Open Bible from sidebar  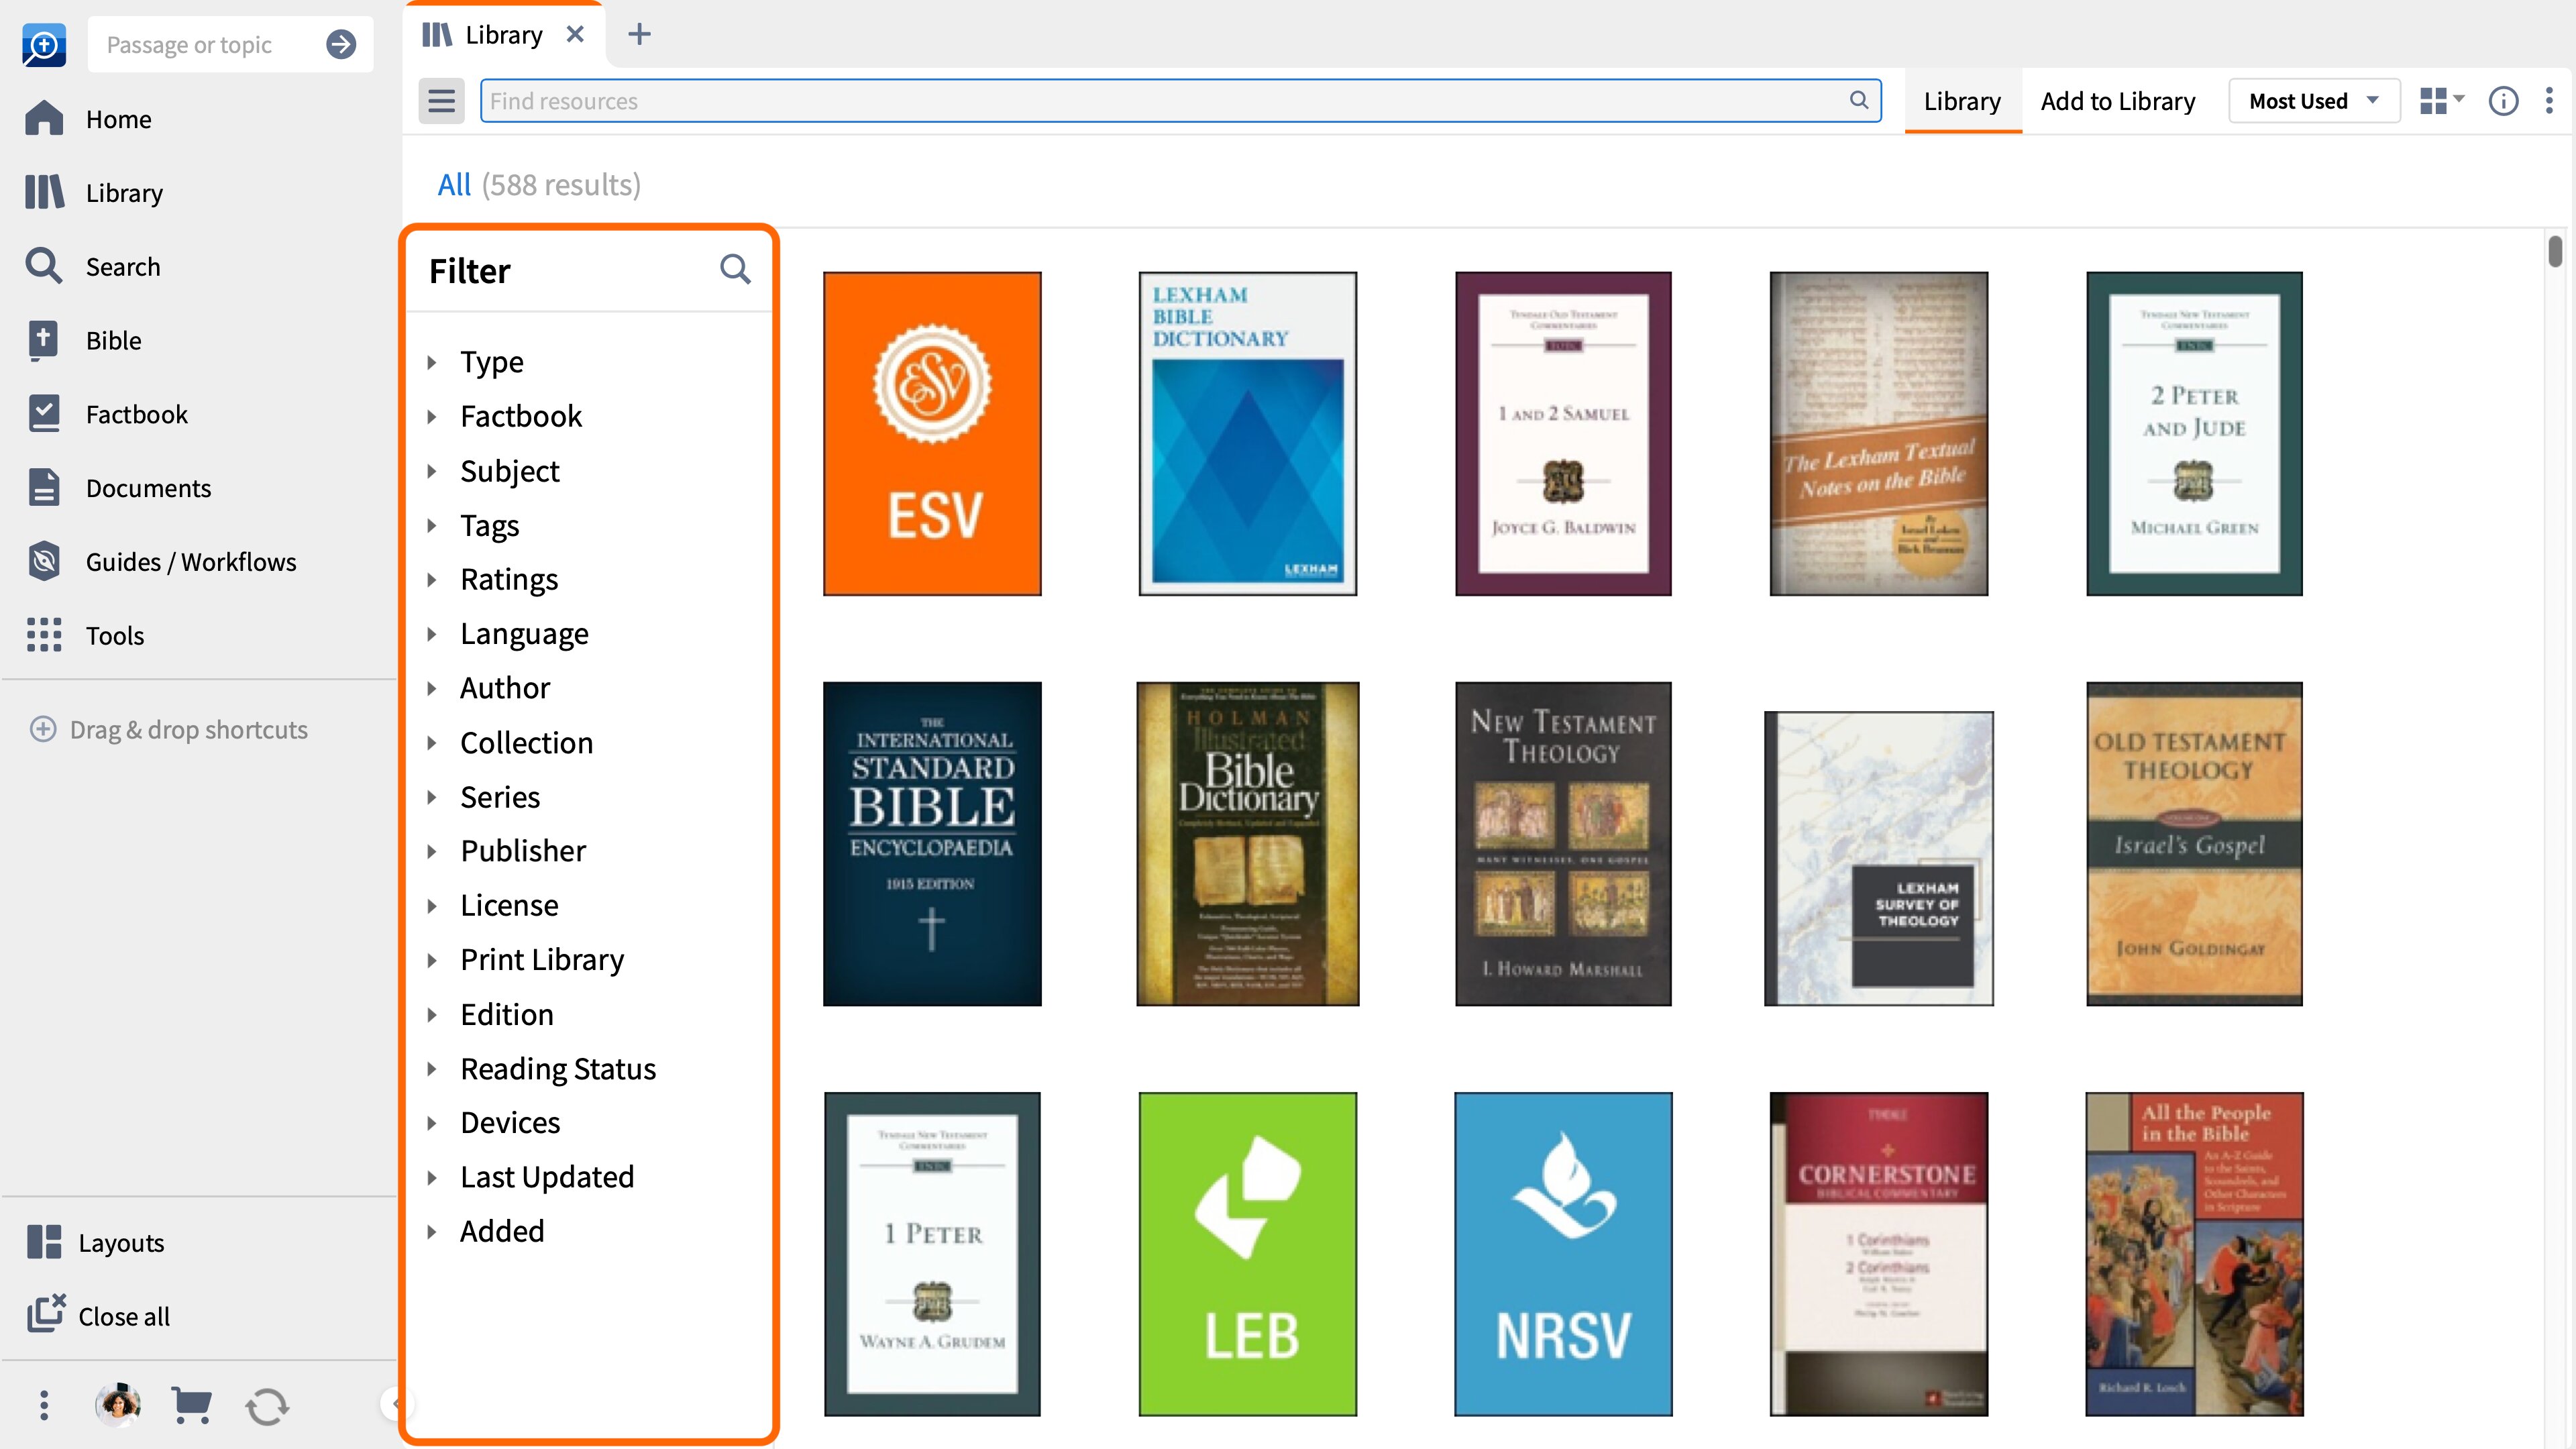pyautogui.click(x=83, y=340)
